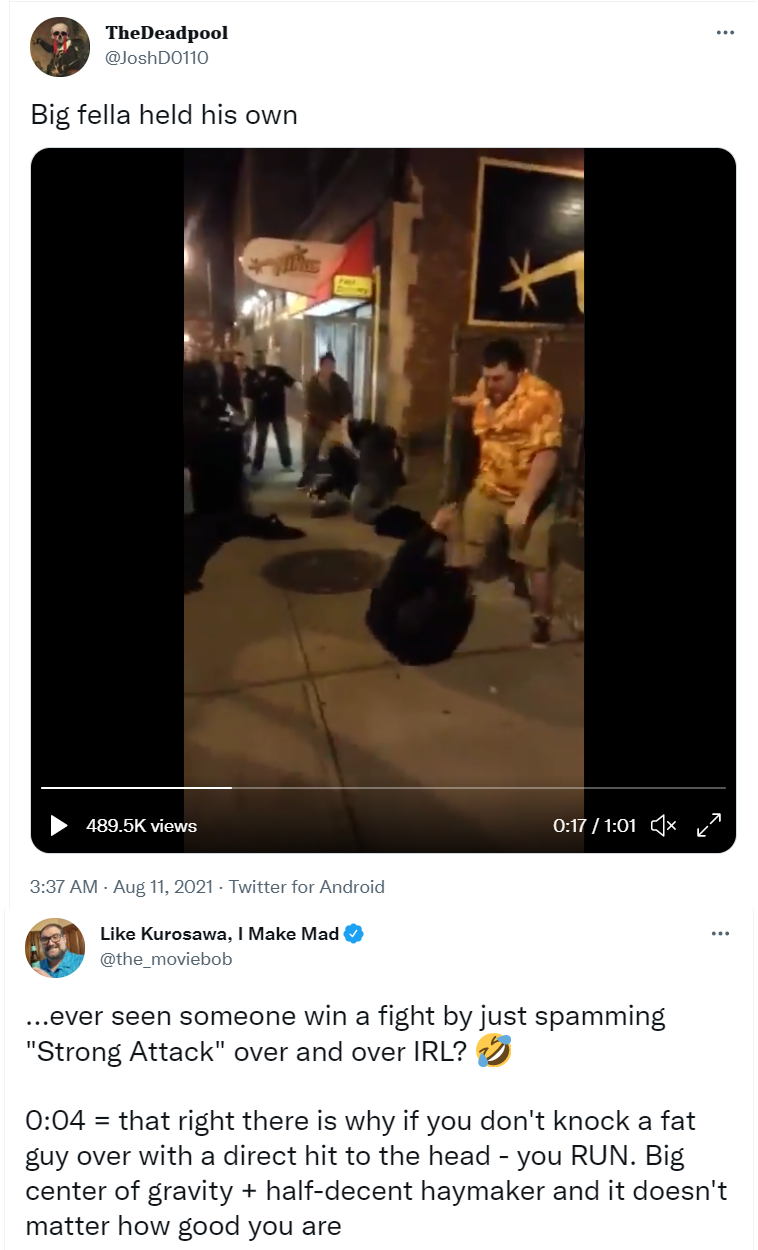The height and width of the screenshot is (1250, 758).
Task: Click the @JoshD0110 handle
Action: pyautogui.click(x=156, y=58)
